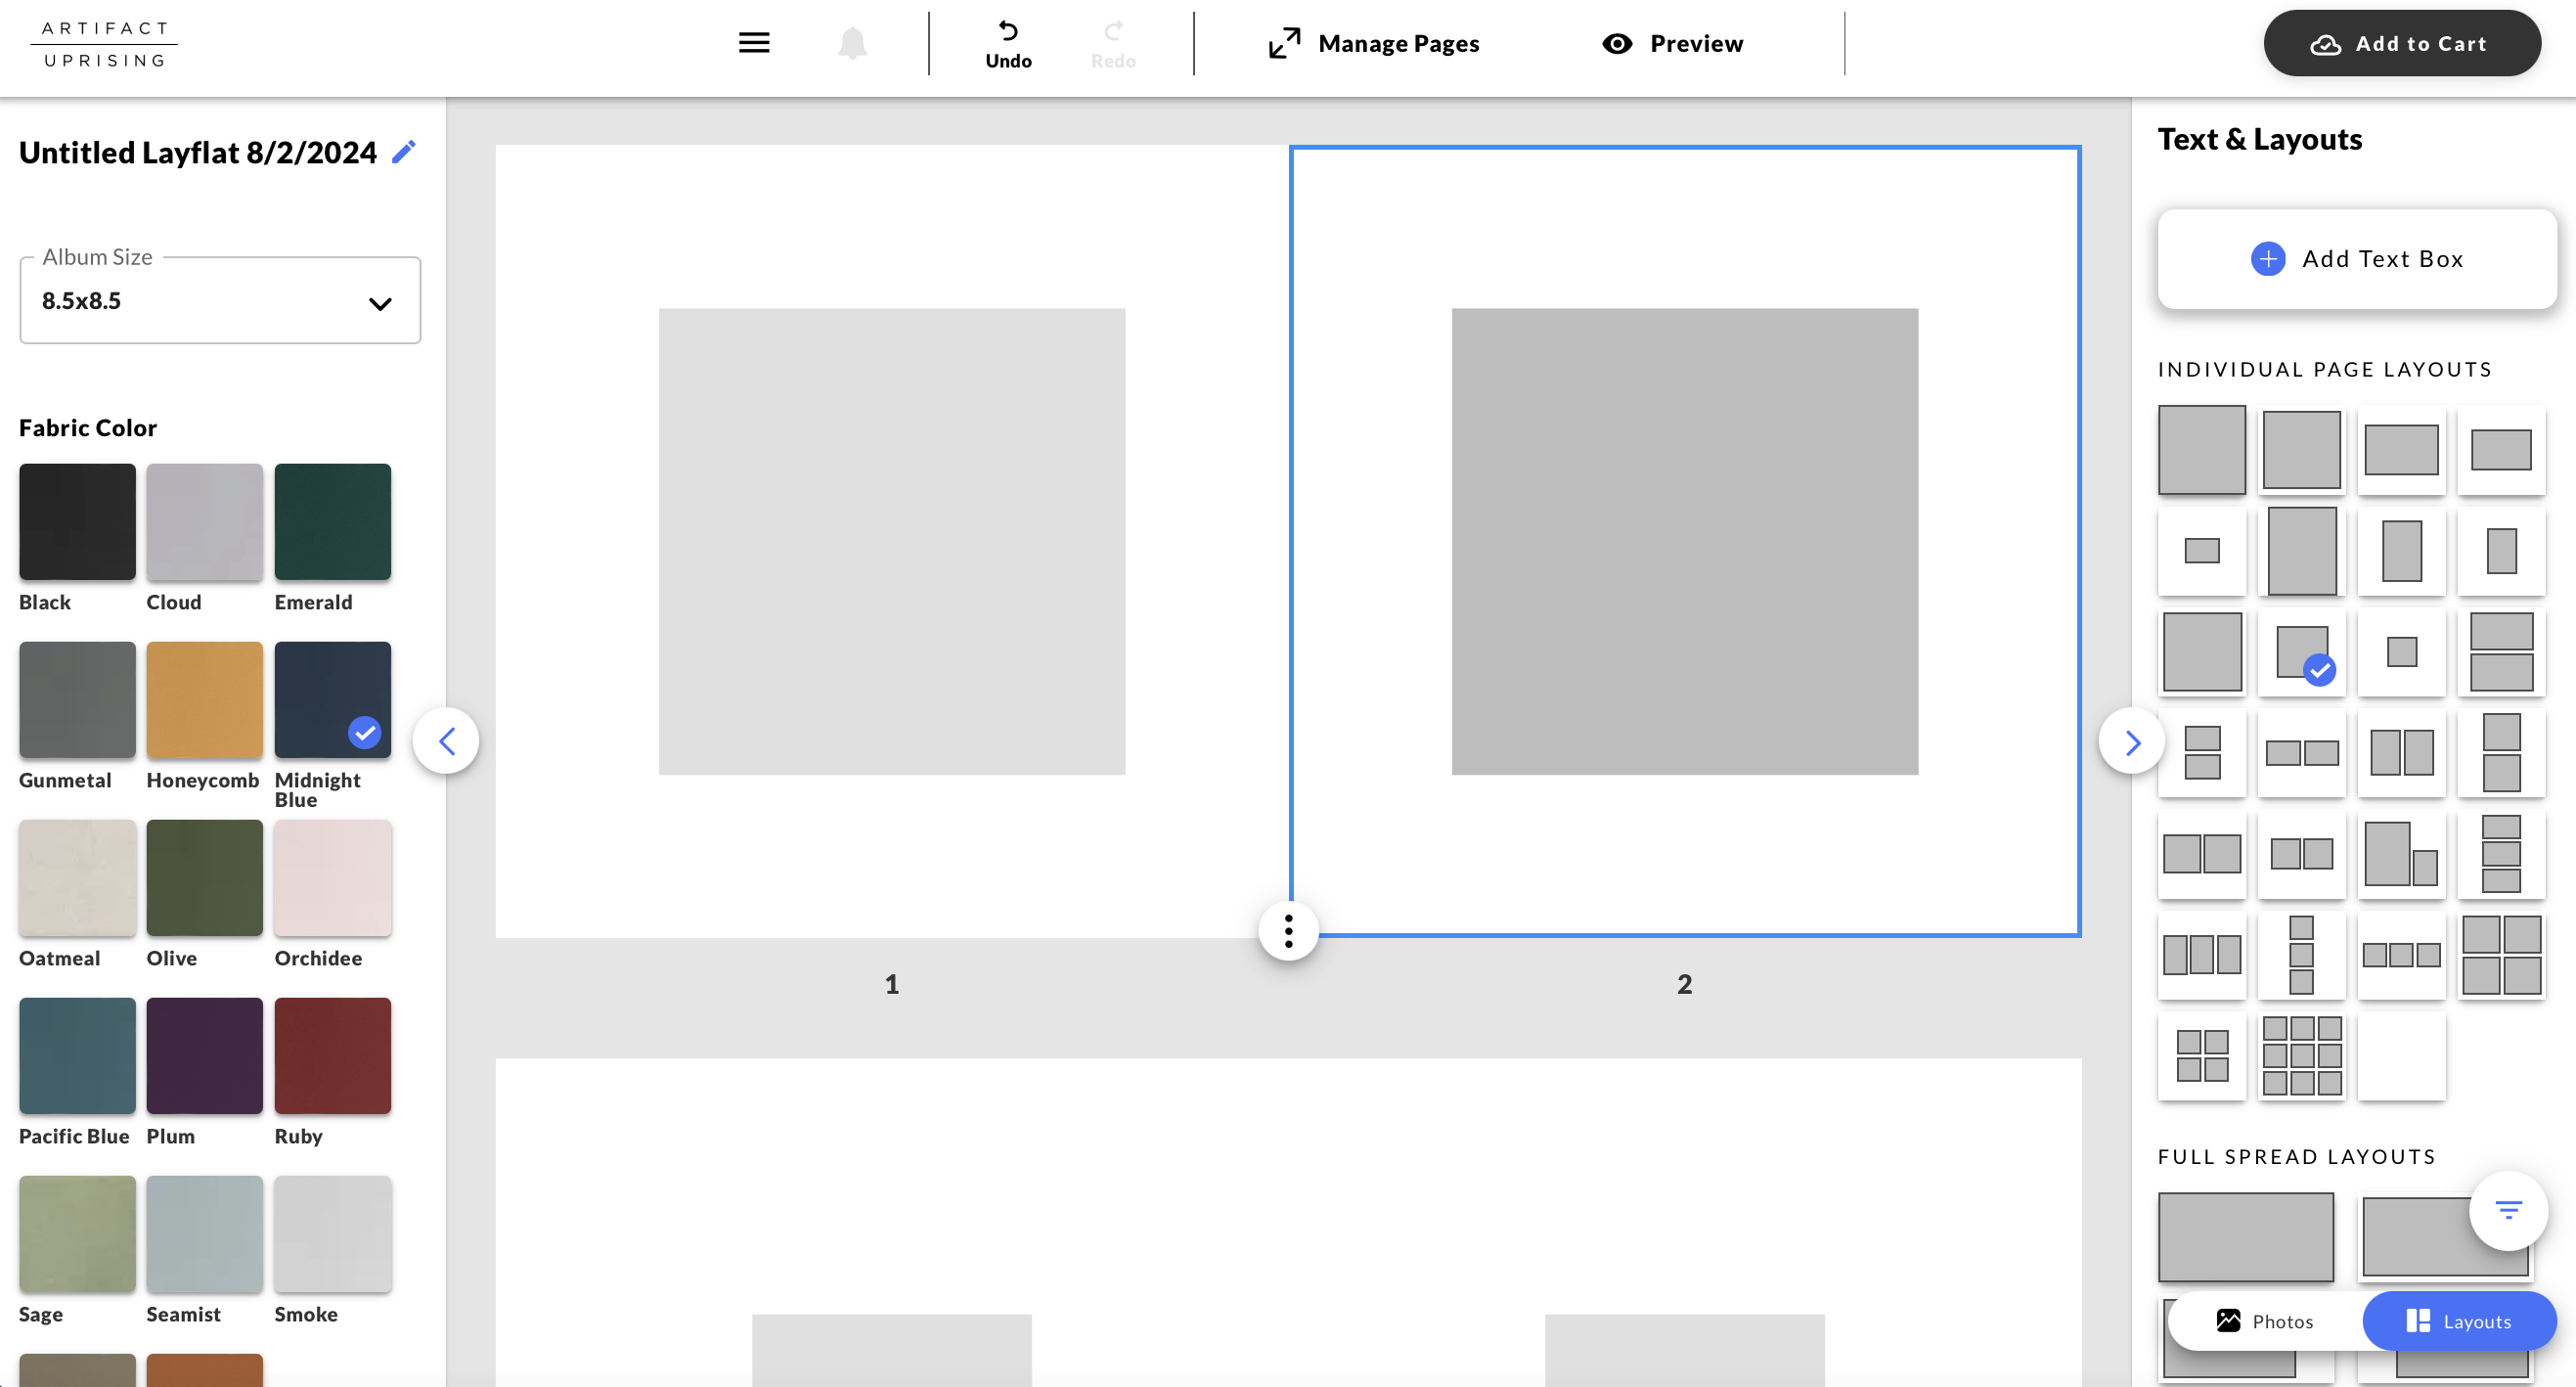
Task: Apply two portrait photos side-by-side layout
Action: click(2401, 753)
